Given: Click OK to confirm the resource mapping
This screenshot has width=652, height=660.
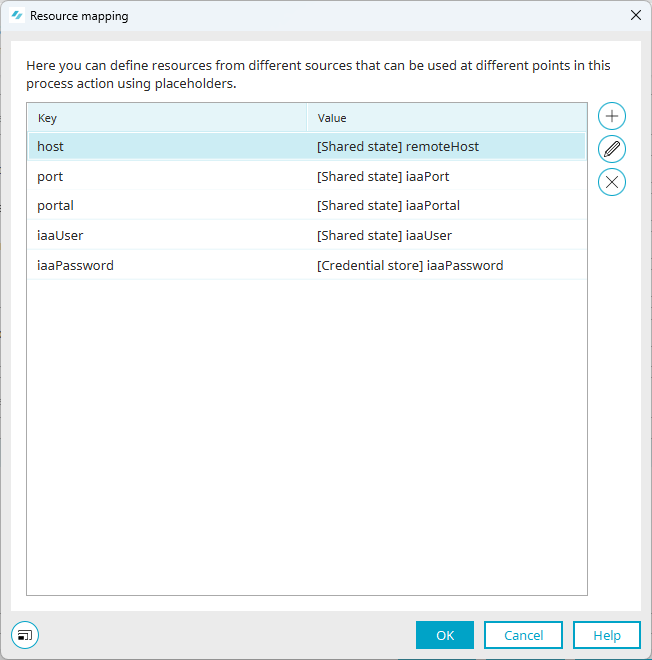Looking at the screenshot, I should click(445, 635).
